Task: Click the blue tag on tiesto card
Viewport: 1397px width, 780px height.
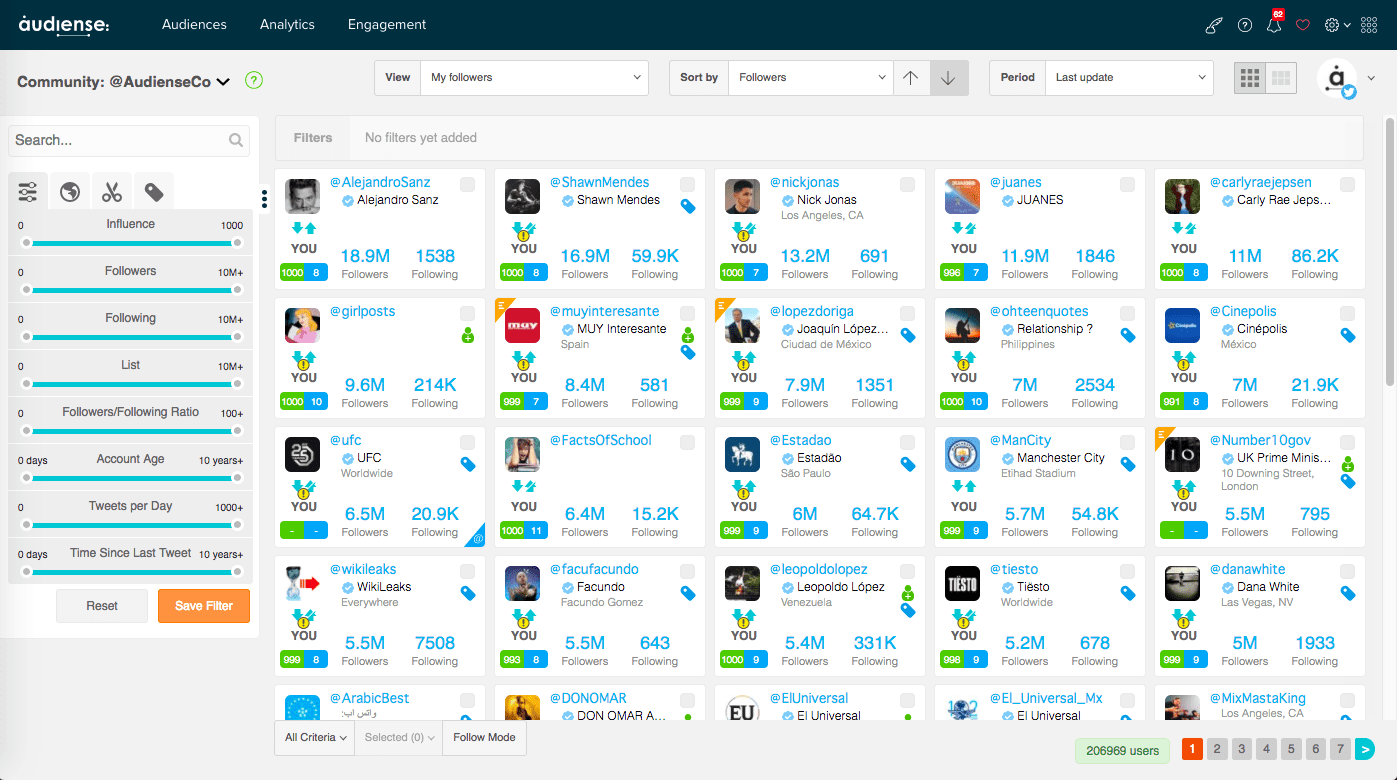Action: 1128,593
